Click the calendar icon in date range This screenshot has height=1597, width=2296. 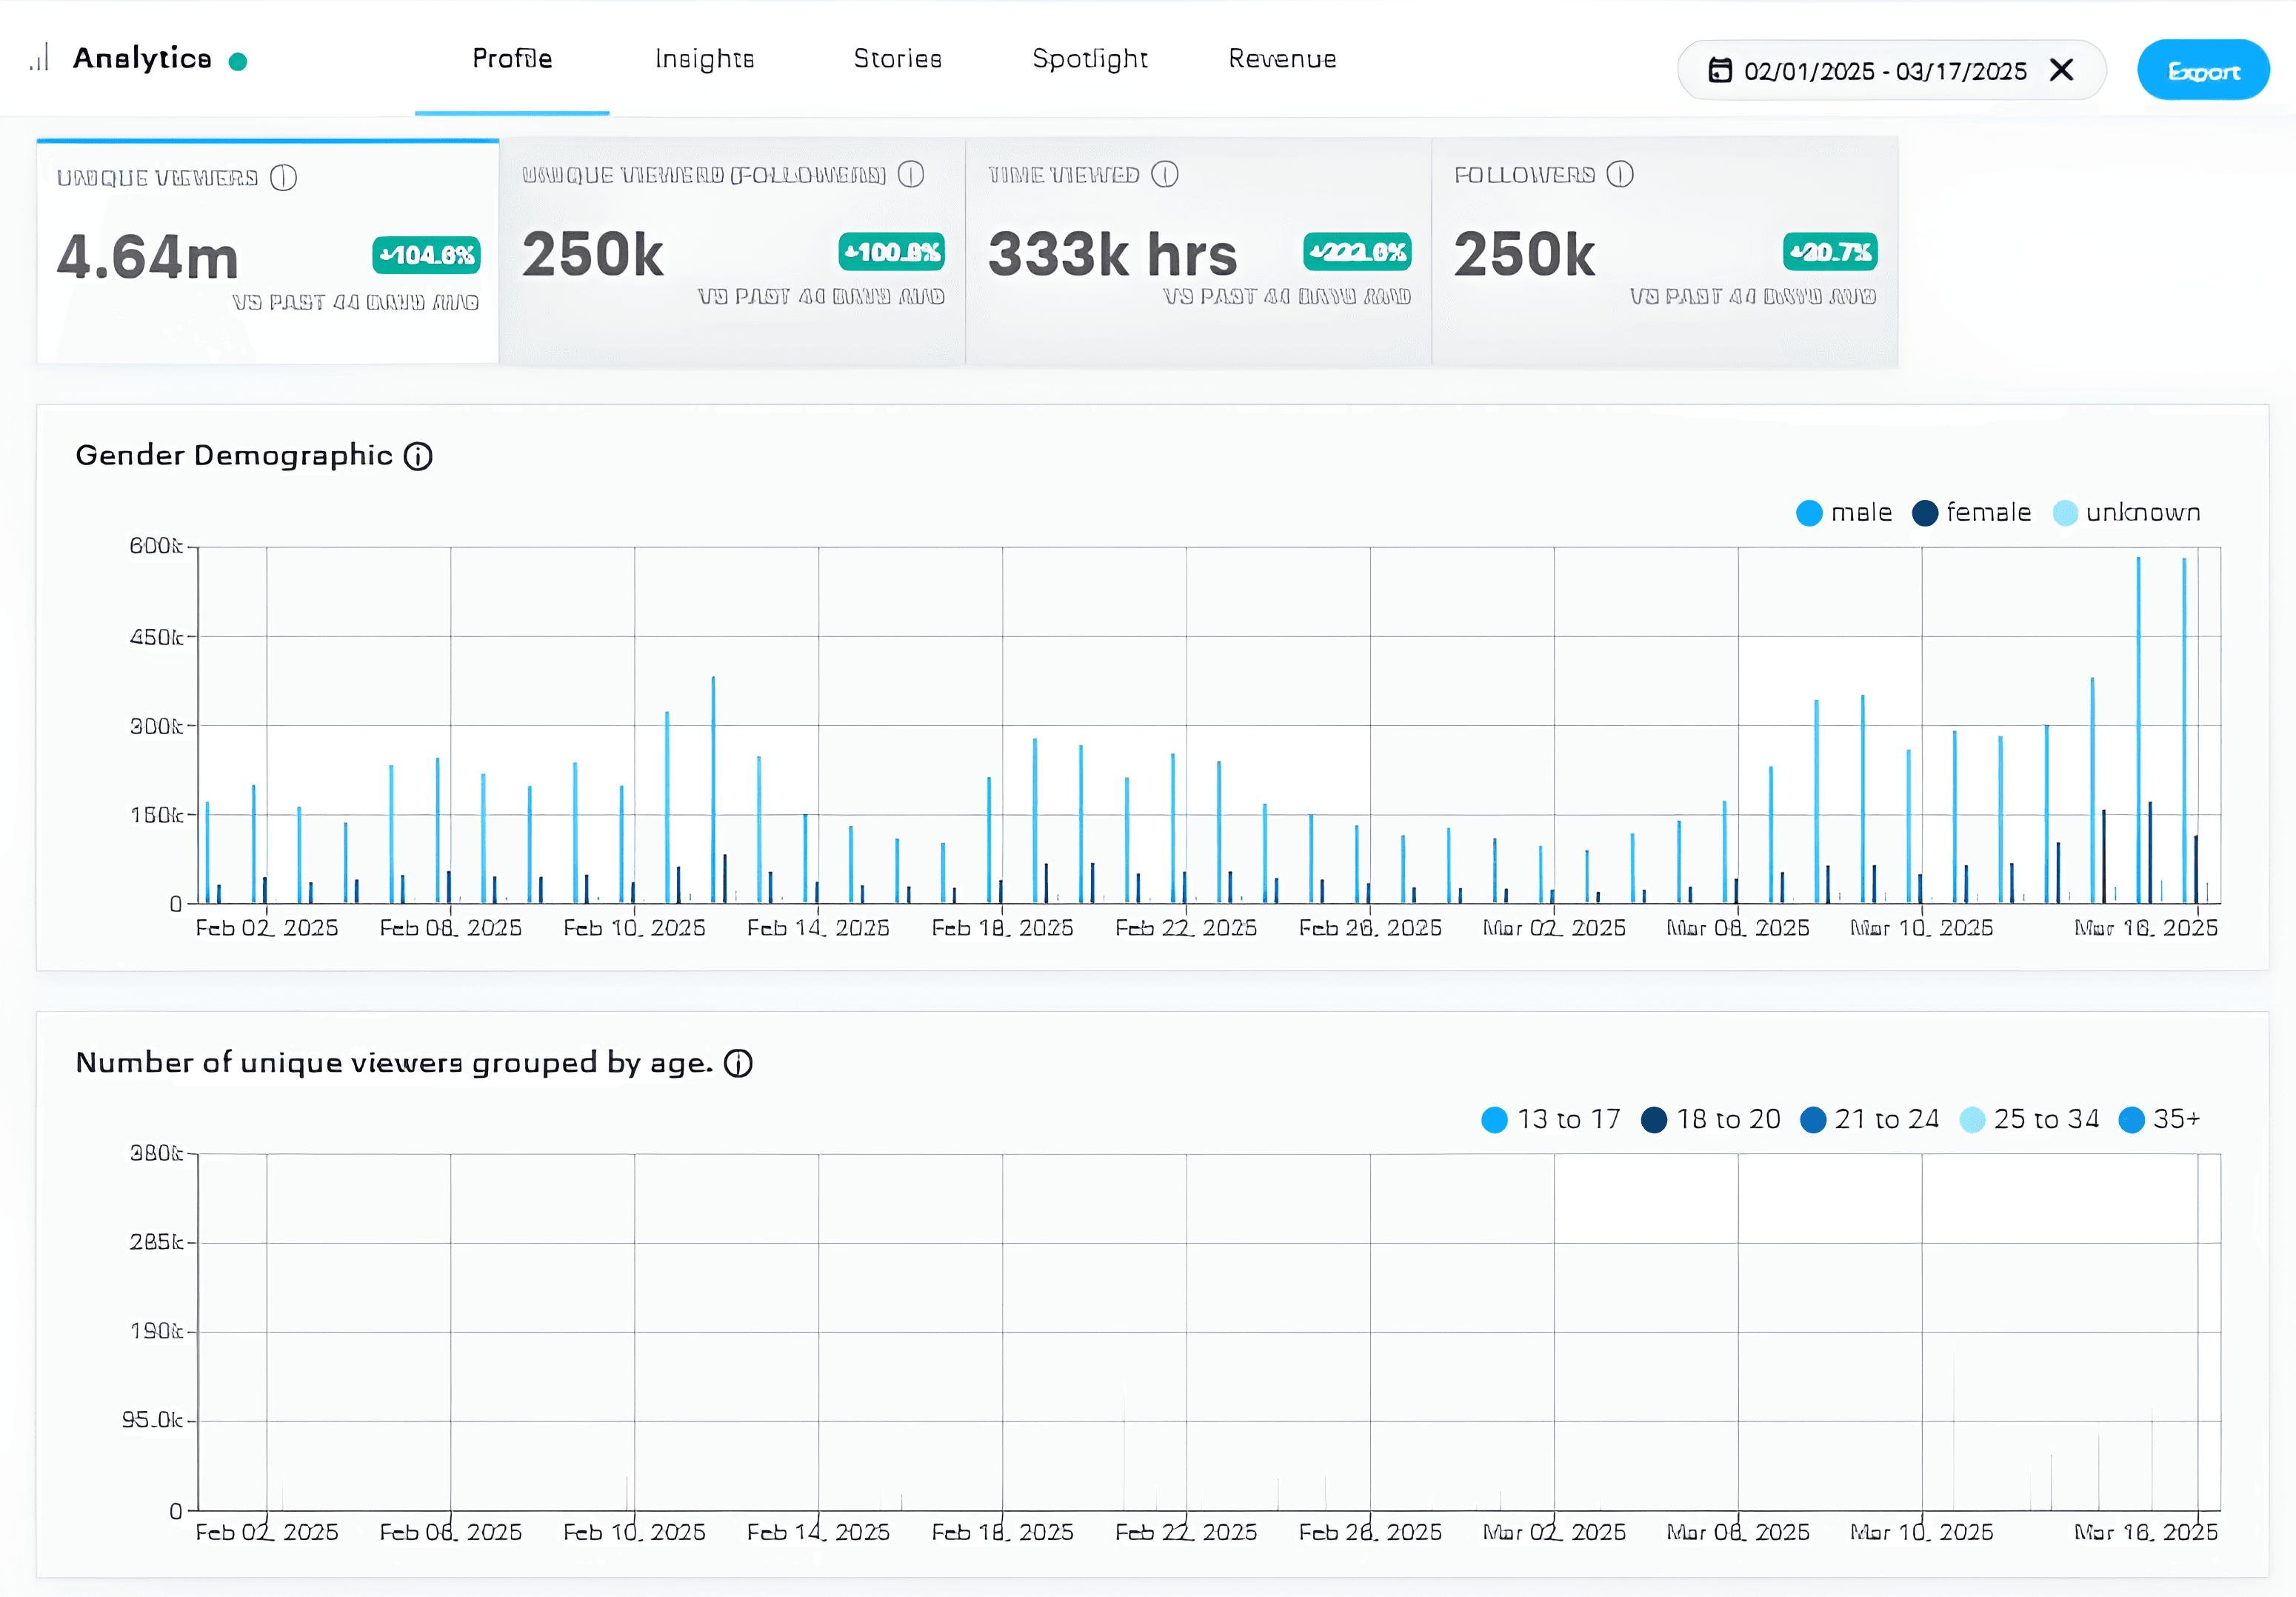[x=1720, y=70]
